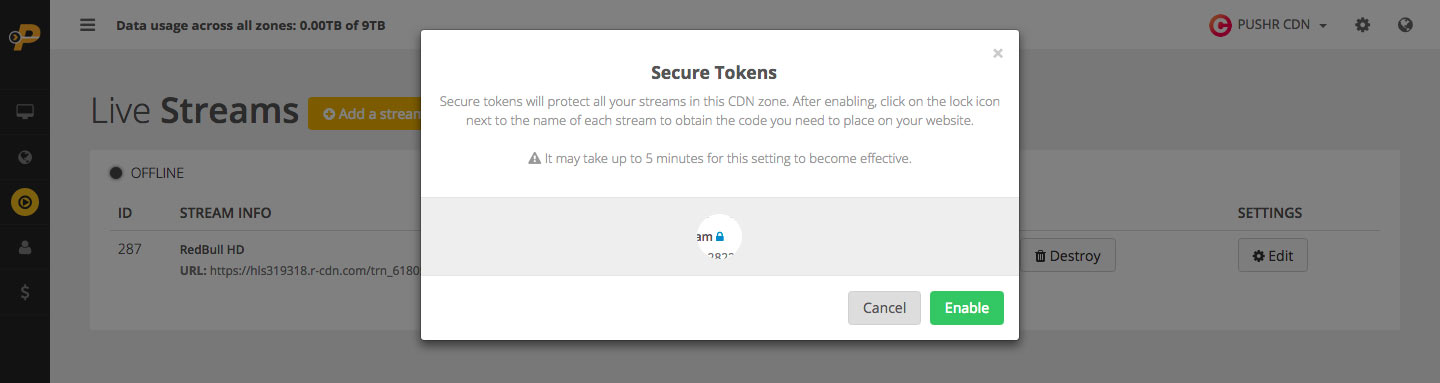Edit the RedBull HD stream settings
Viewport: 1440px width, 383px height.
pyautogui.click(x=1272, y=255)
